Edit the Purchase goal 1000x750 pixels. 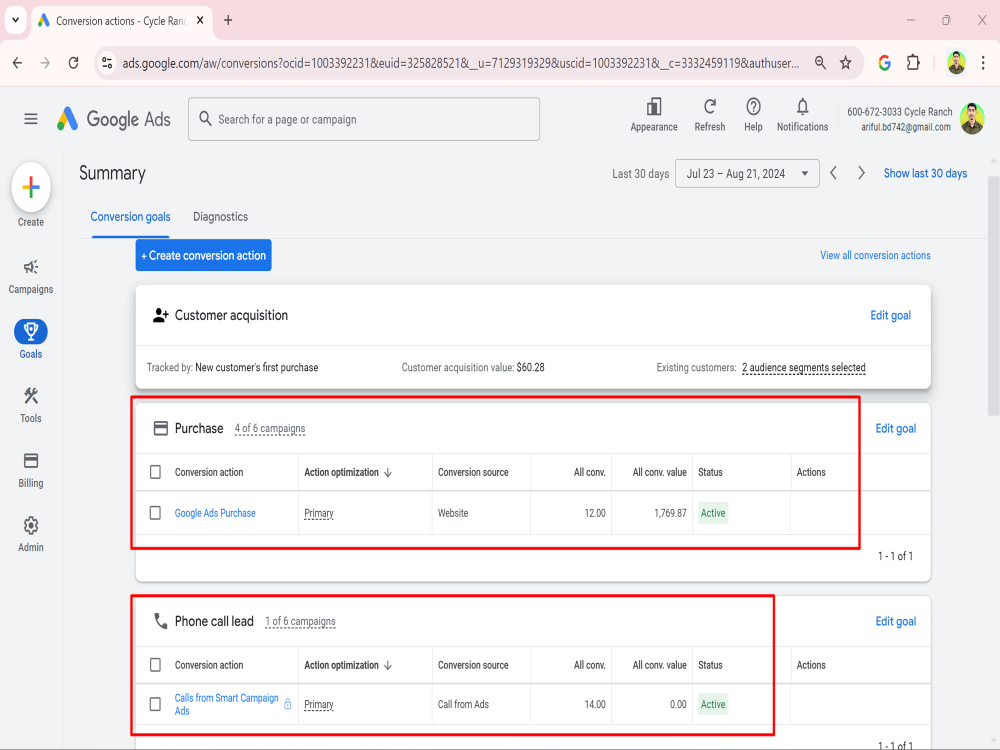coord(895,429)
